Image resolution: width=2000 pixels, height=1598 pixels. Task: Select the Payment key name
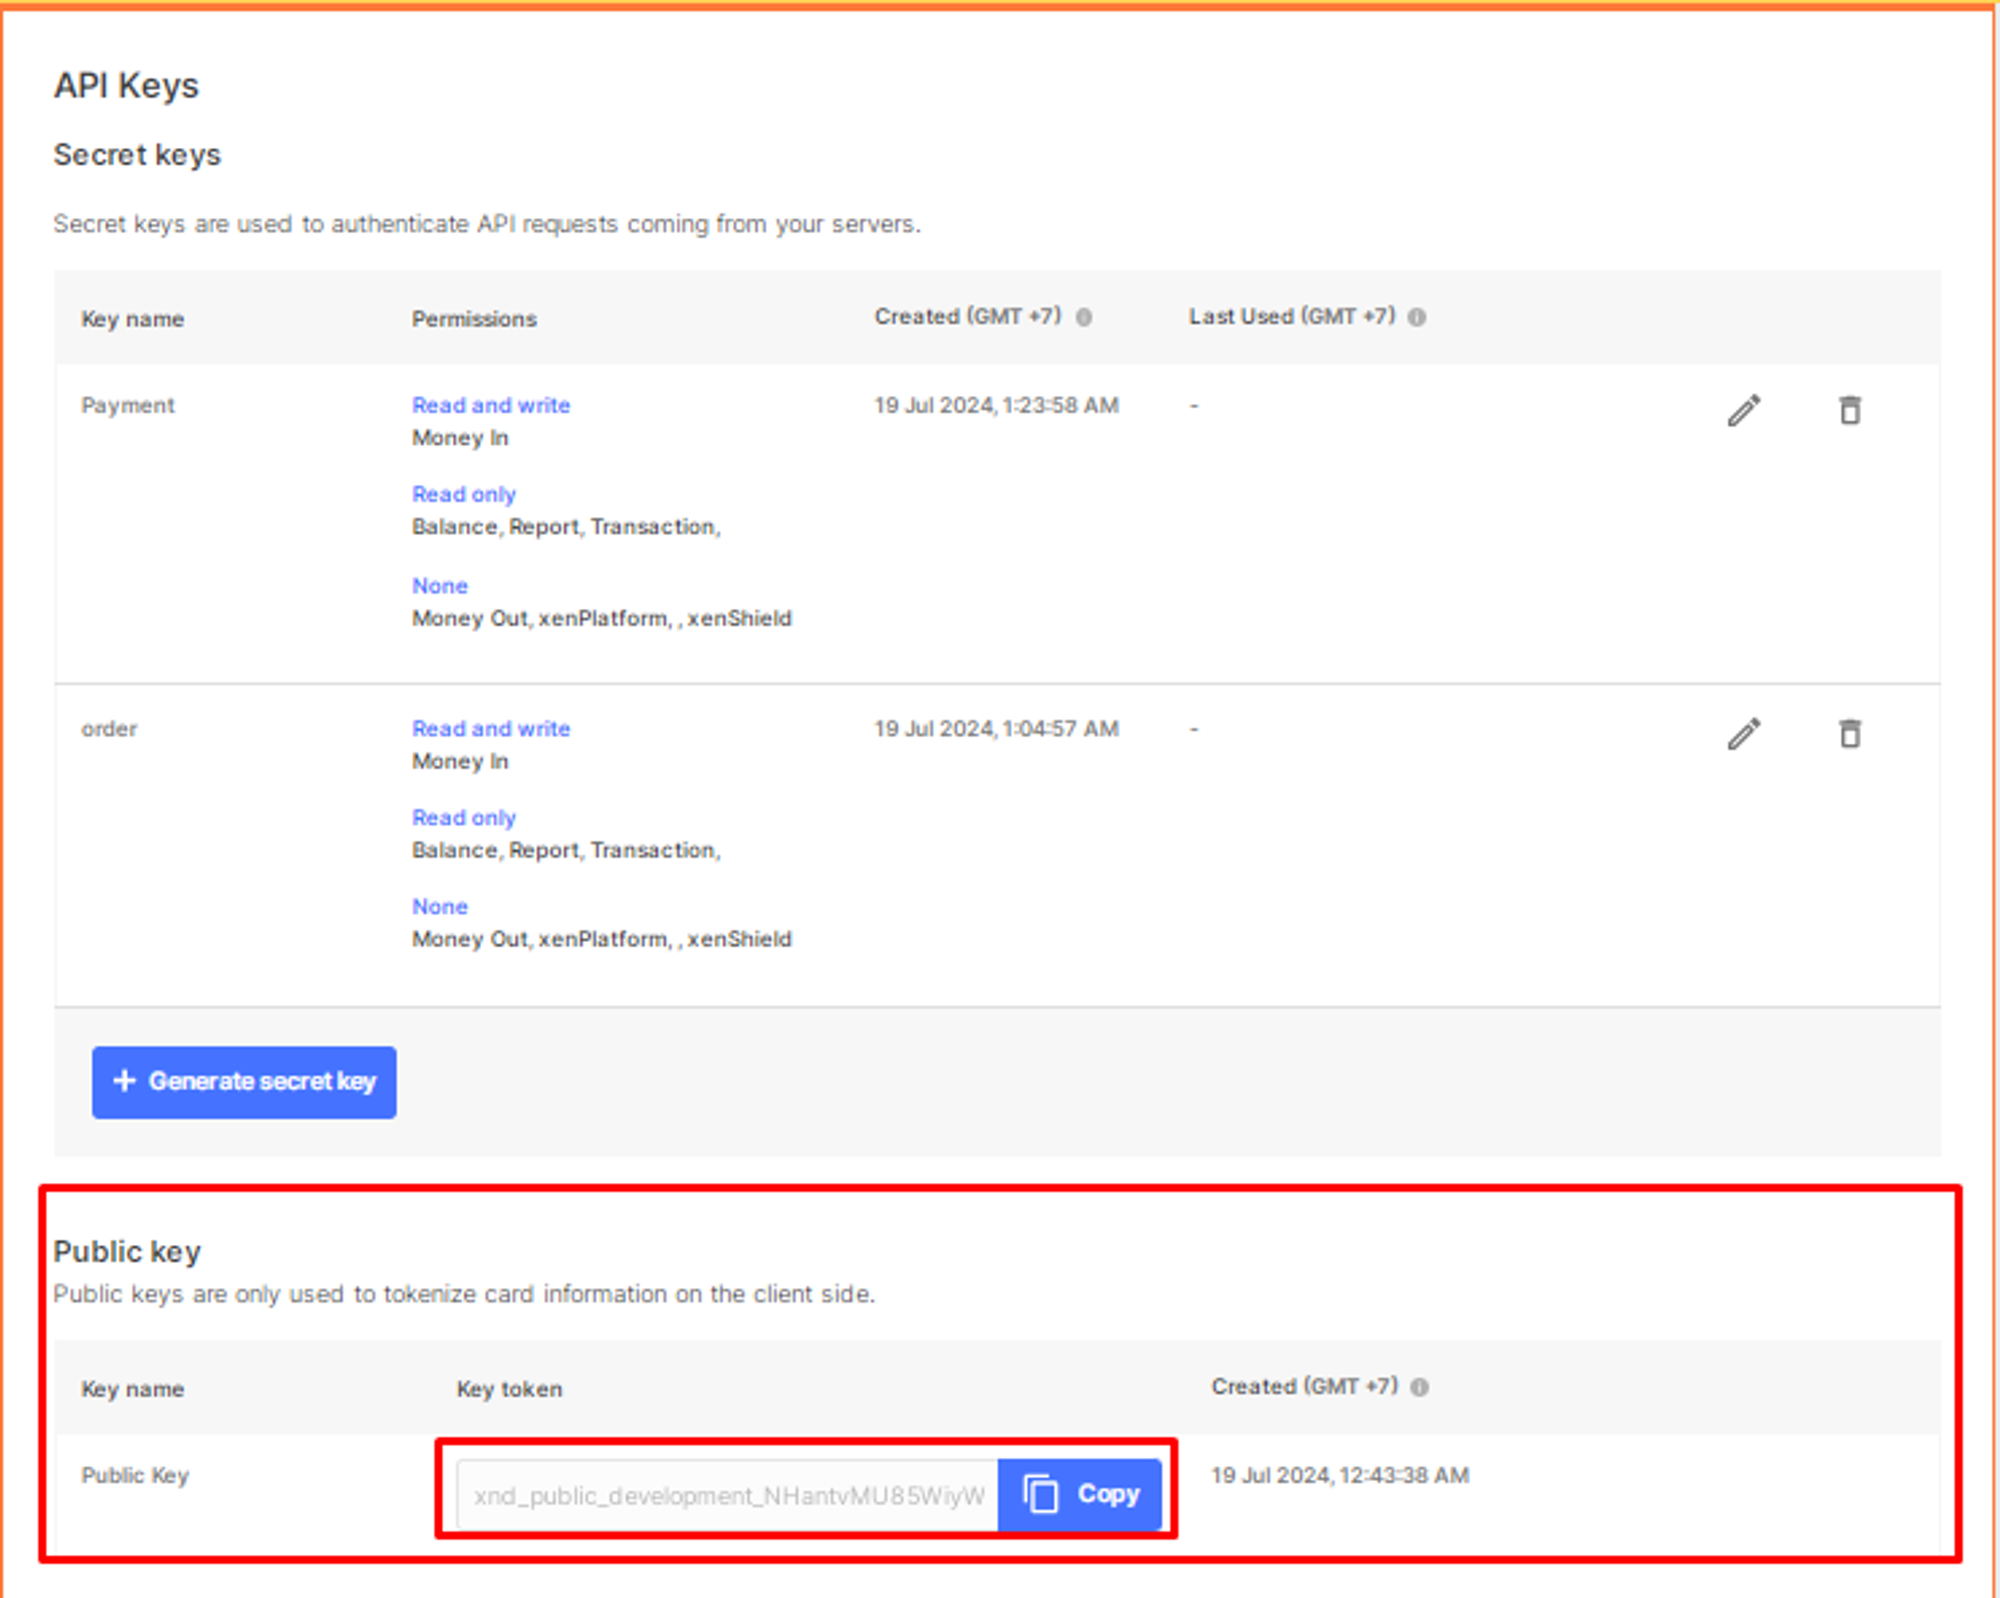point(127,405)
